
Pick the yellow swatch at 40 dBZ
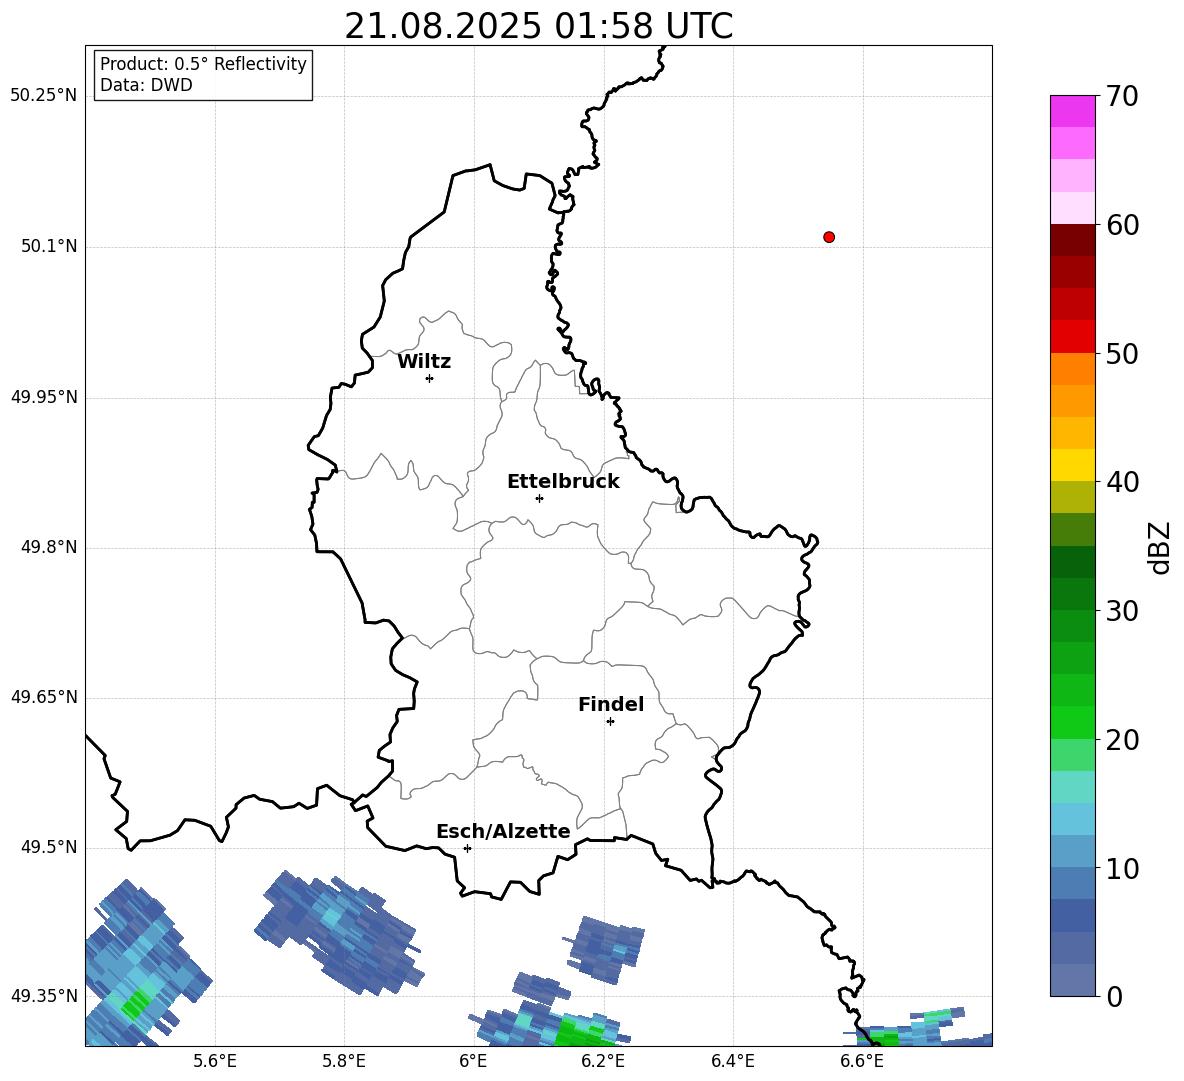click(x=1072, y=465)
